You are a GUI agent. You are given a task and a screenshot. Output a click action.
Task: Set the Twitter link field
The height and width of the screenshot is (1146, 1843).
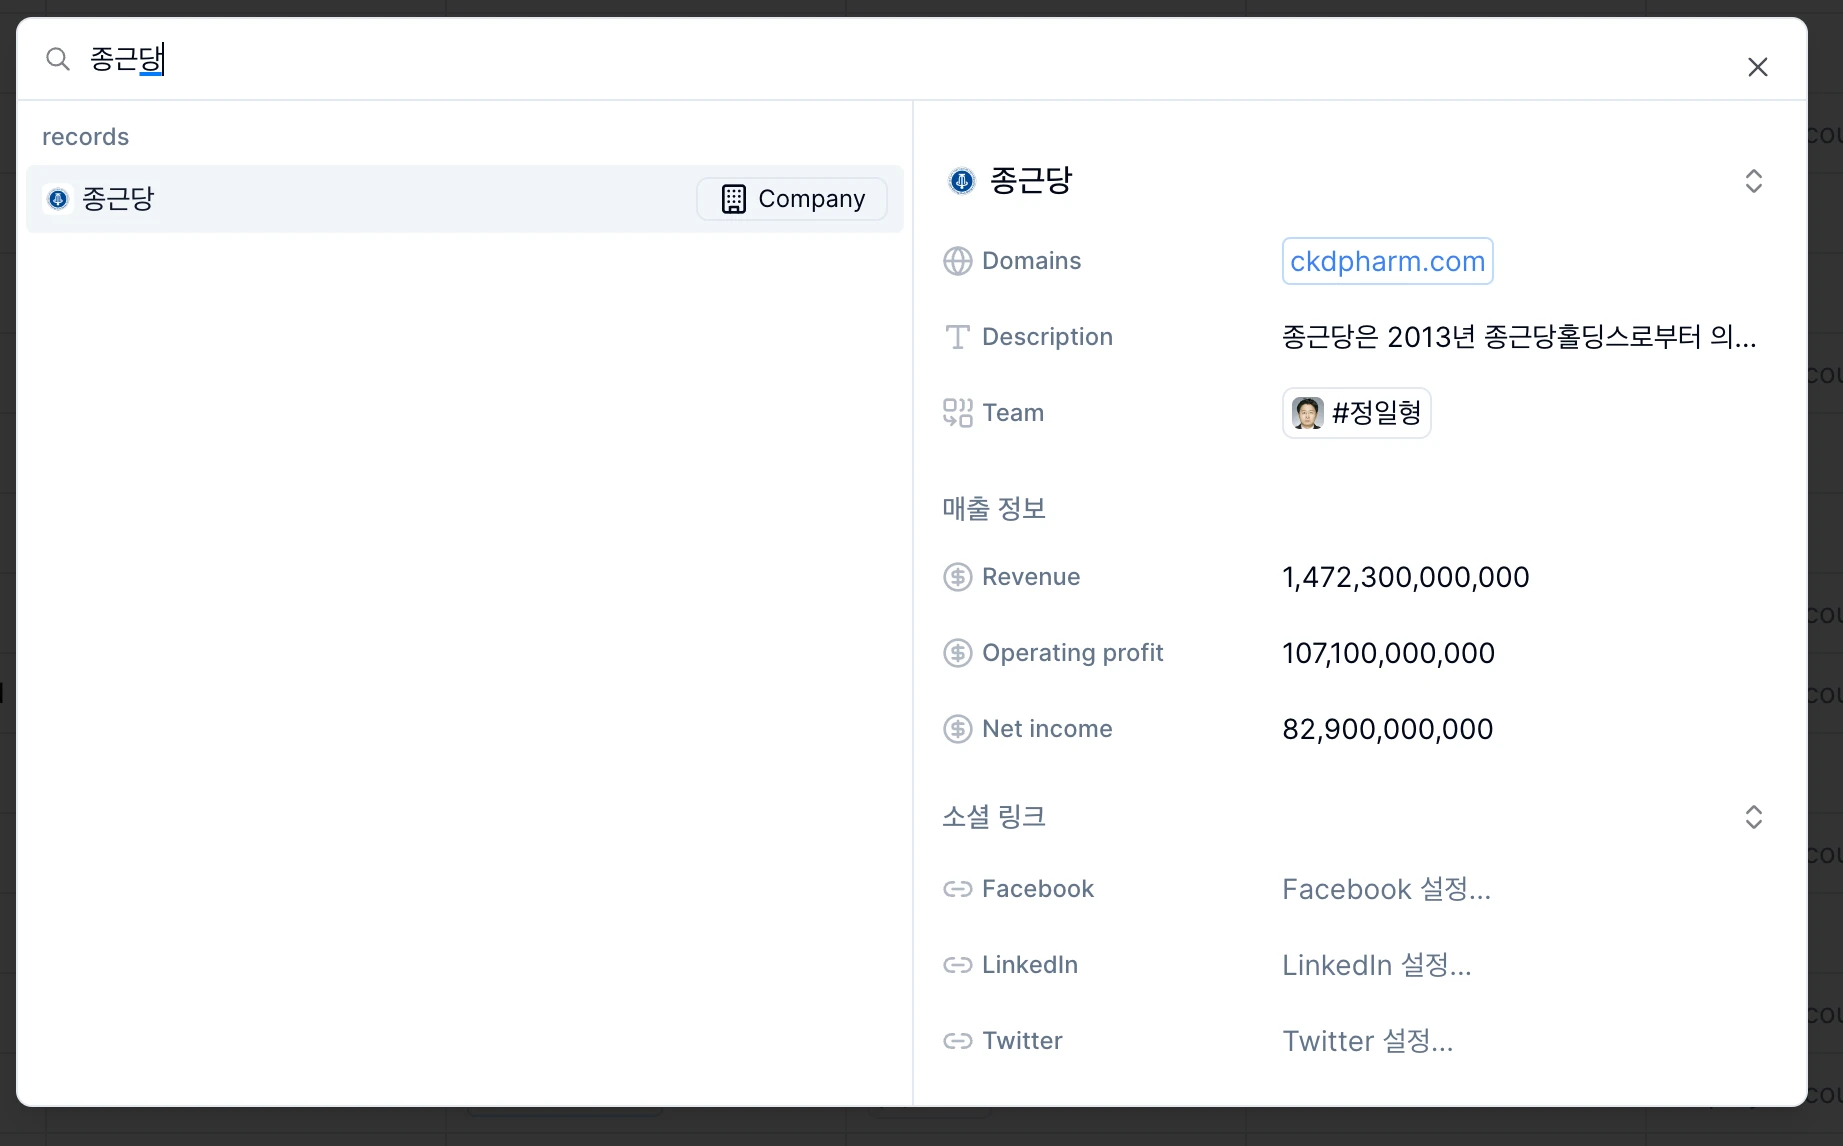tap(1367, 1041)
